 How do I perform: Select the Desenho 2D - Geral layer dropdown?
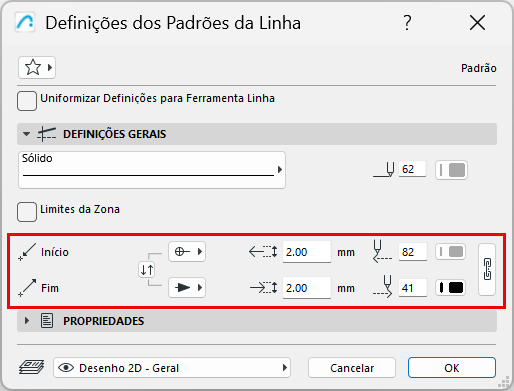(172, 368)
